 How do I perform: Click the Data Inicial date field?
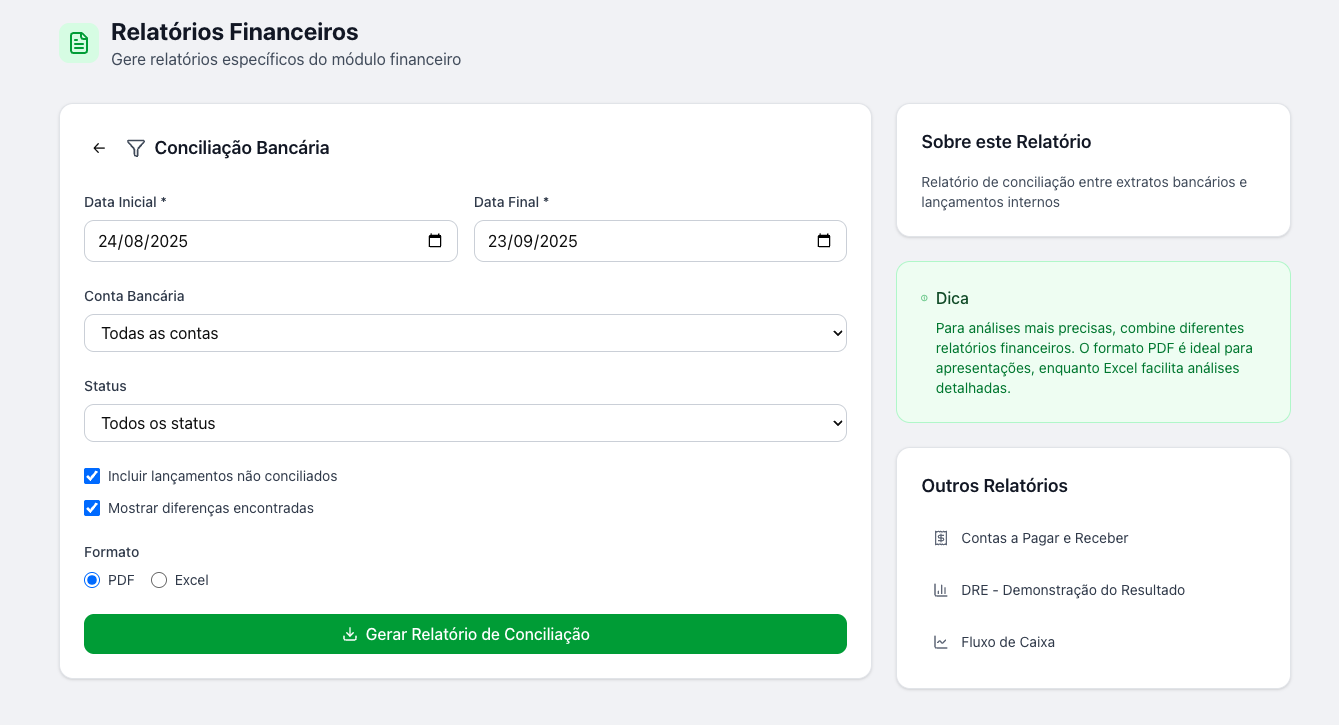click(250, 241)
